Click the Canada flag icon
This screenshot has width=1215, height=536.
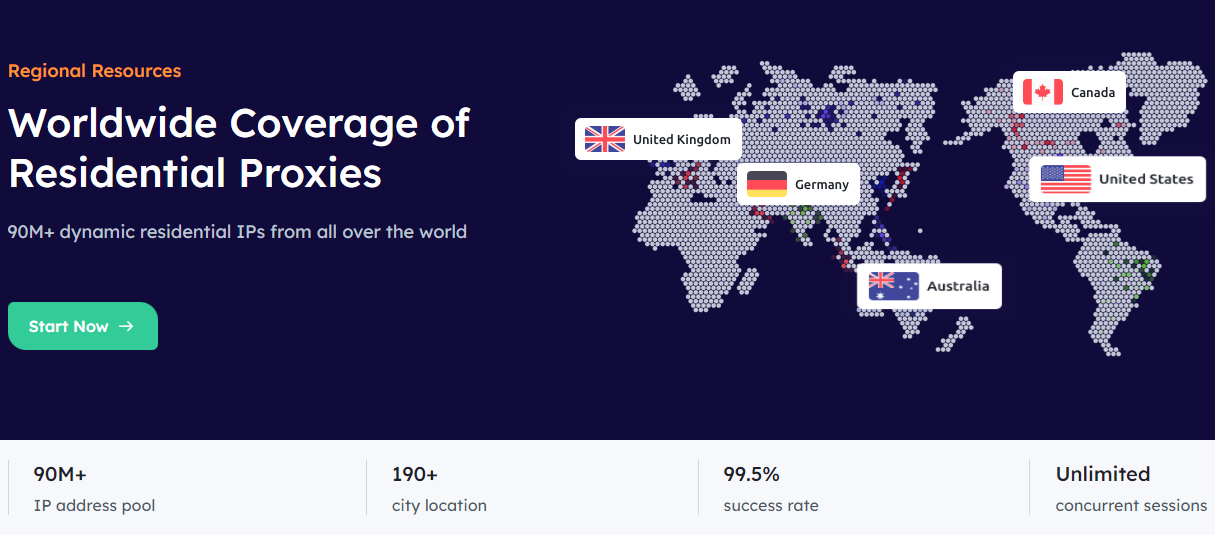click(x=1043, y=92)
